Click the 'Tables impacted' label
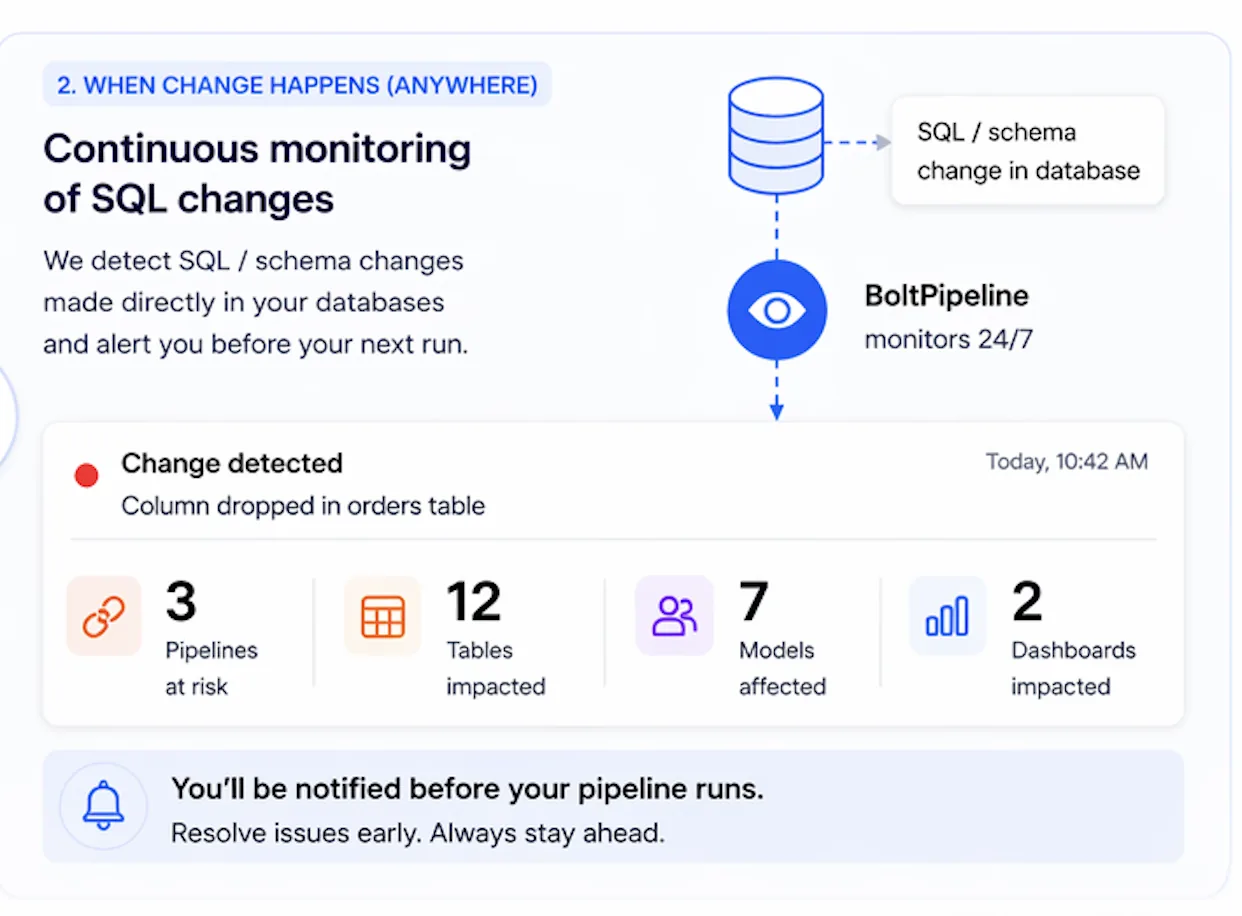Viewport: 1242px width, 916px height. (x=495, y=668)
